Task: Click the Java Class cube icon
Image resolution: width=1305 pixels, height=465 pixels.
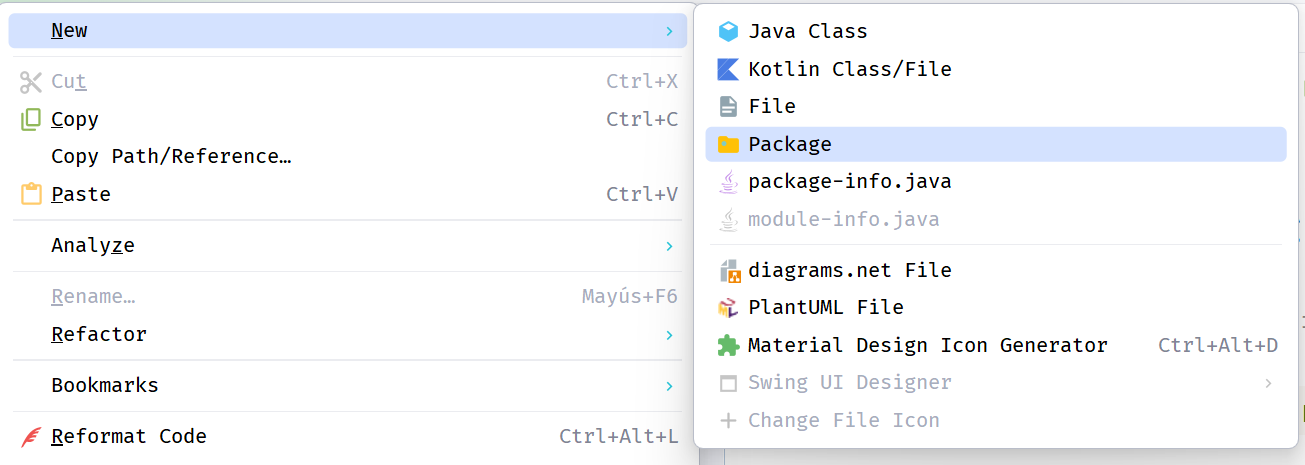Action: [x=728, y=31]
